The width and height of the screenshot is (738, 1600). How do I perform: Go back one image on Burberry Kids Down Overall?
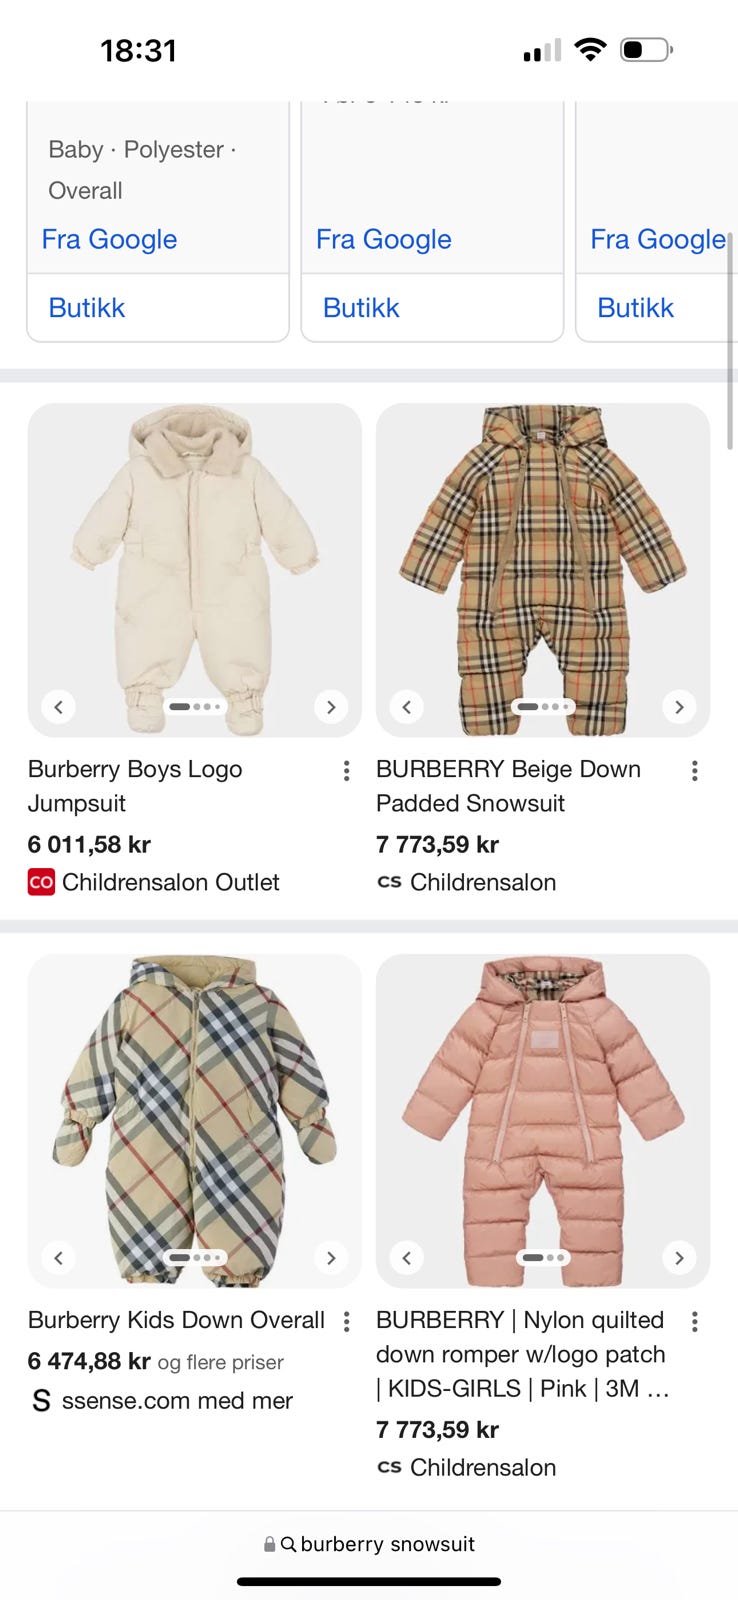[58, 1258]
